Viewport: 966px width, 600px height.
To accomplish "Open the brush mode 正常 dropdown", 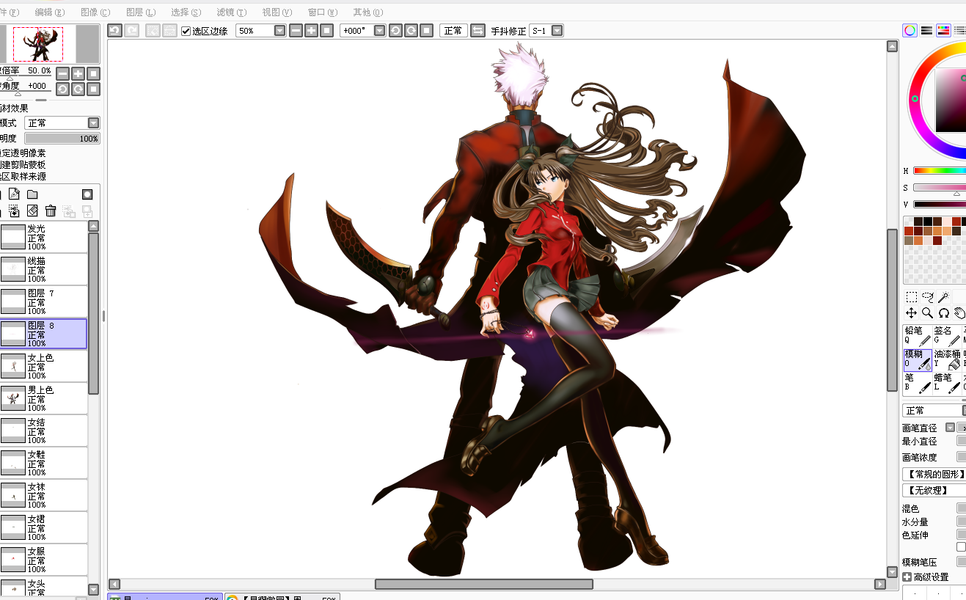I will tap(933, 410).
